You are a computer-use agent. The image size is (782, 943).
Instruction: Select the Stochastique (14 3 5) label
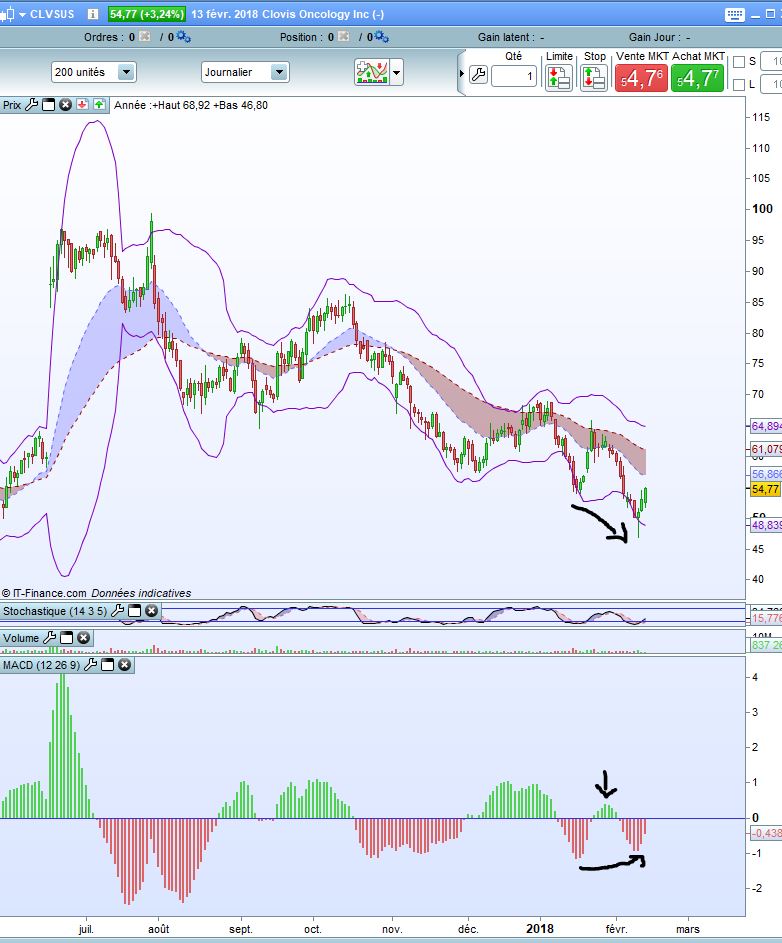[x=55, y=611]
